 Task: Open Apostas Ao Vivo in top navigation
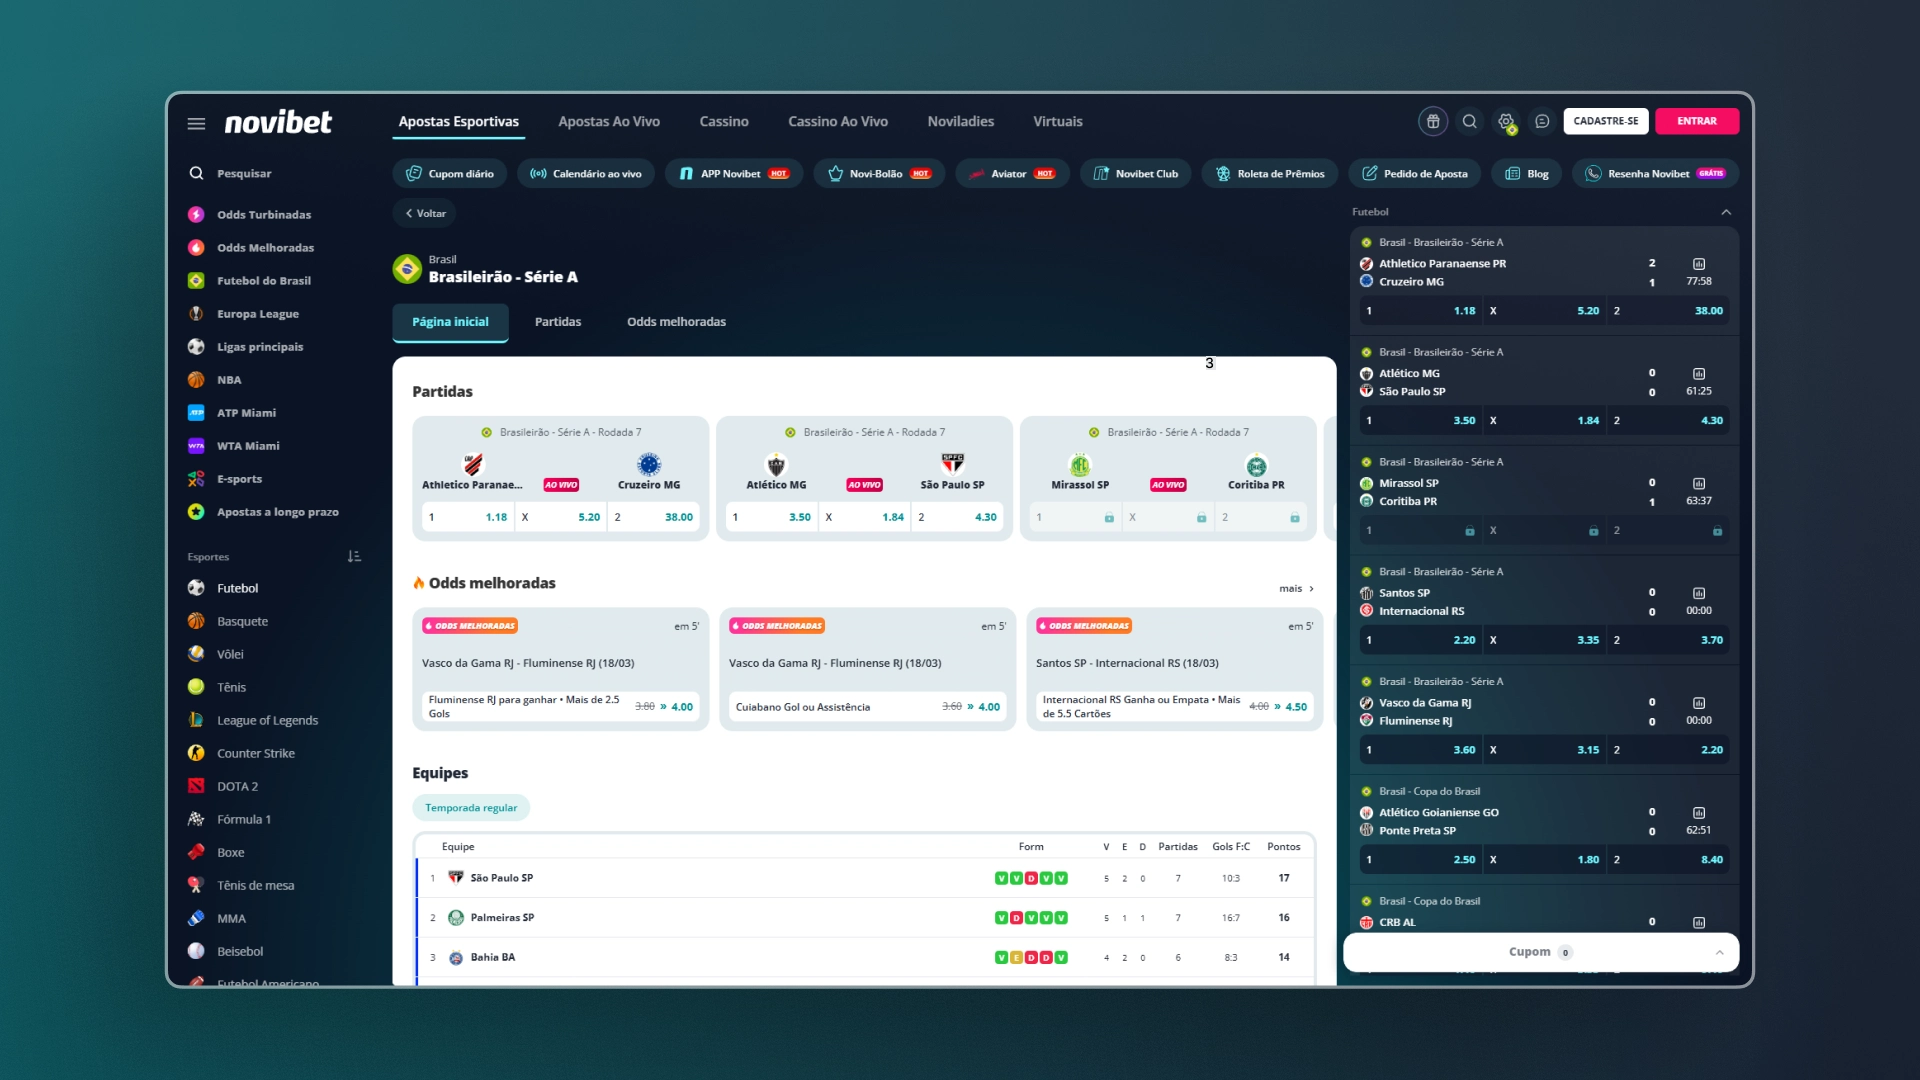point(609,121)
